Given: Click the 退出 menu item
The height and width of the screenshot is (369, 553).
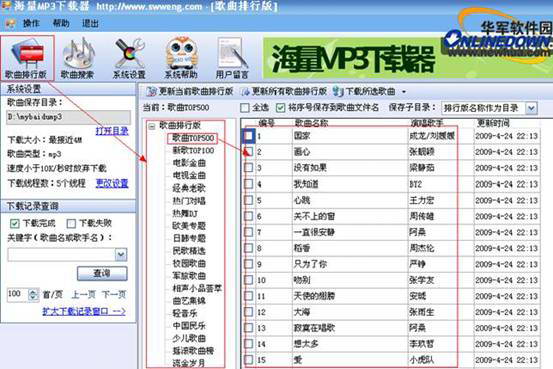Looking at the screenshot, I should coord(90,24).
